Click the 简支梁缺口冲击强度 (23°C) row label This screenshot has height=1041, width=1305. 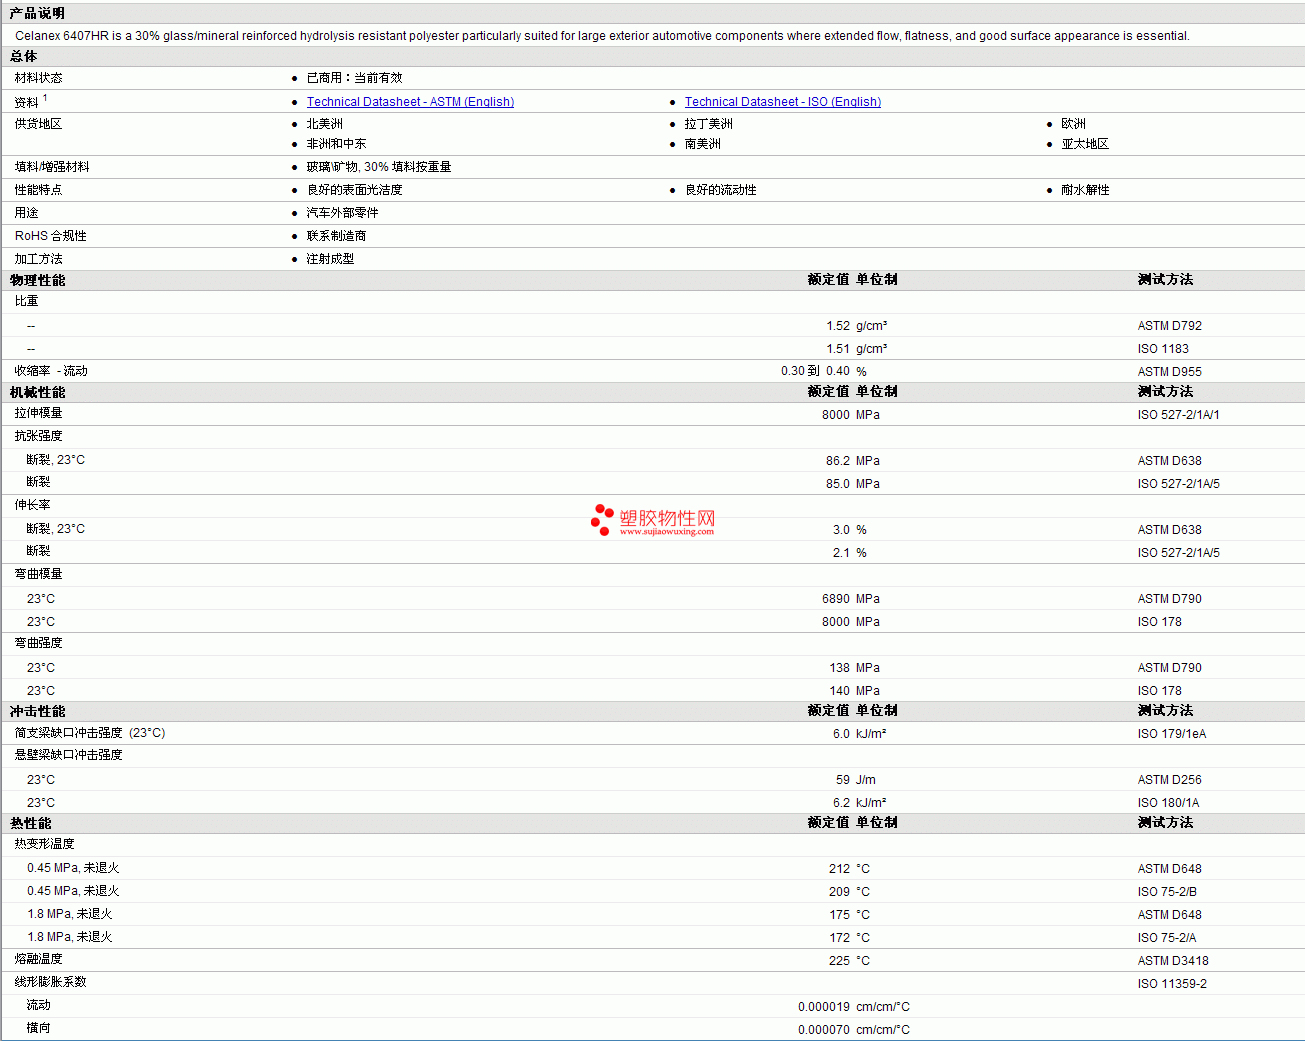click(x=90, y=733)
